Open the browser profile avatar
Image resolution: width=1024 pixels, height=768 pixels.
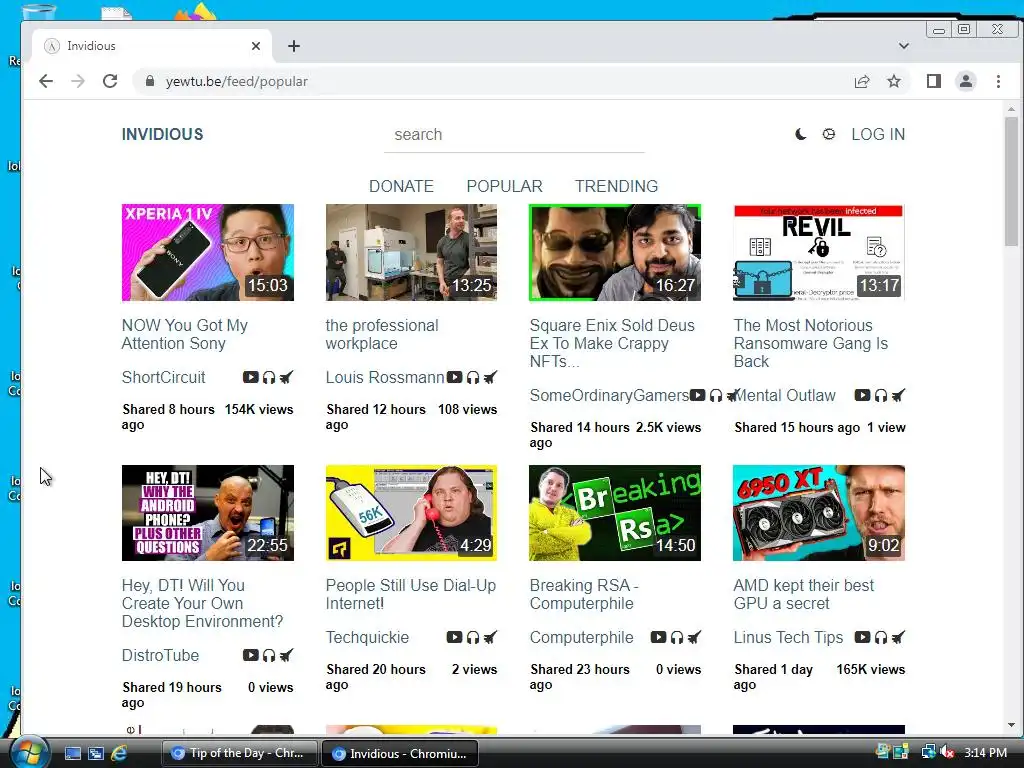(966, 81)
